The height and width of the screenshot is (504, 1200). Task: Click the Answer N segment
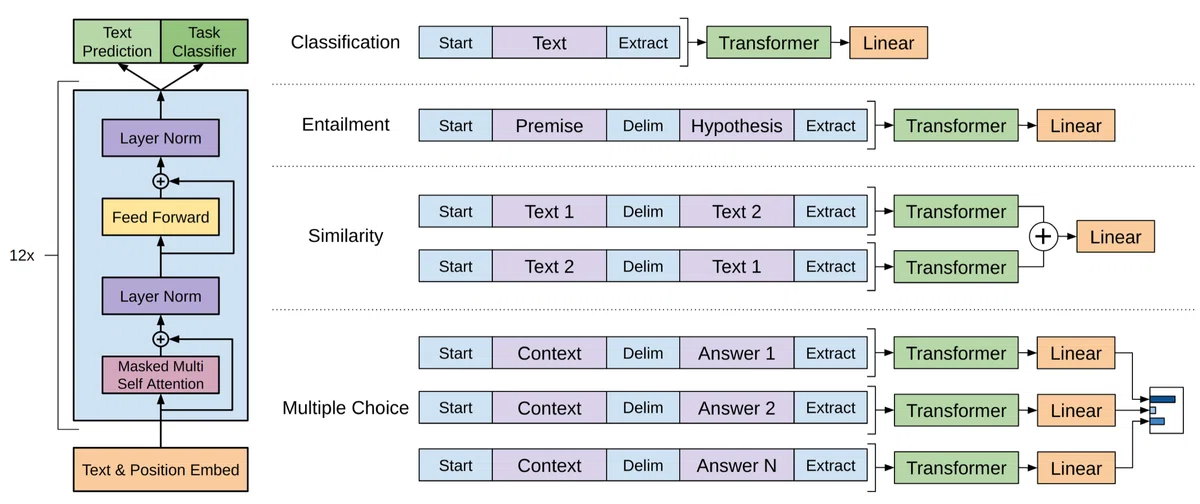737,466
